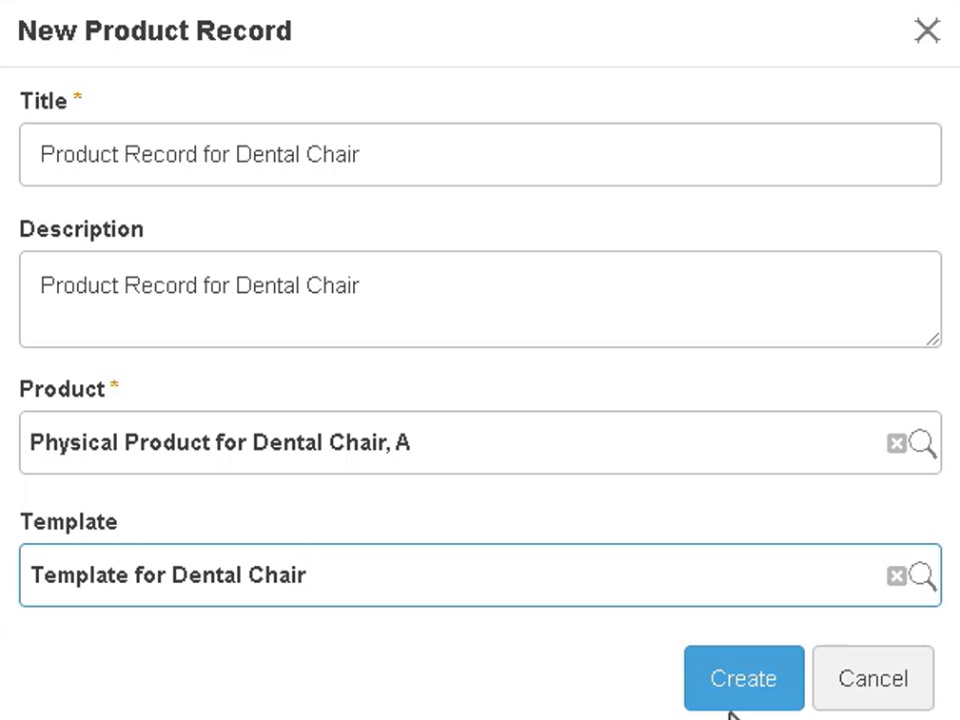Click the New Product Record heading
This screenshot has width=960, height=720.
(155, 31)
